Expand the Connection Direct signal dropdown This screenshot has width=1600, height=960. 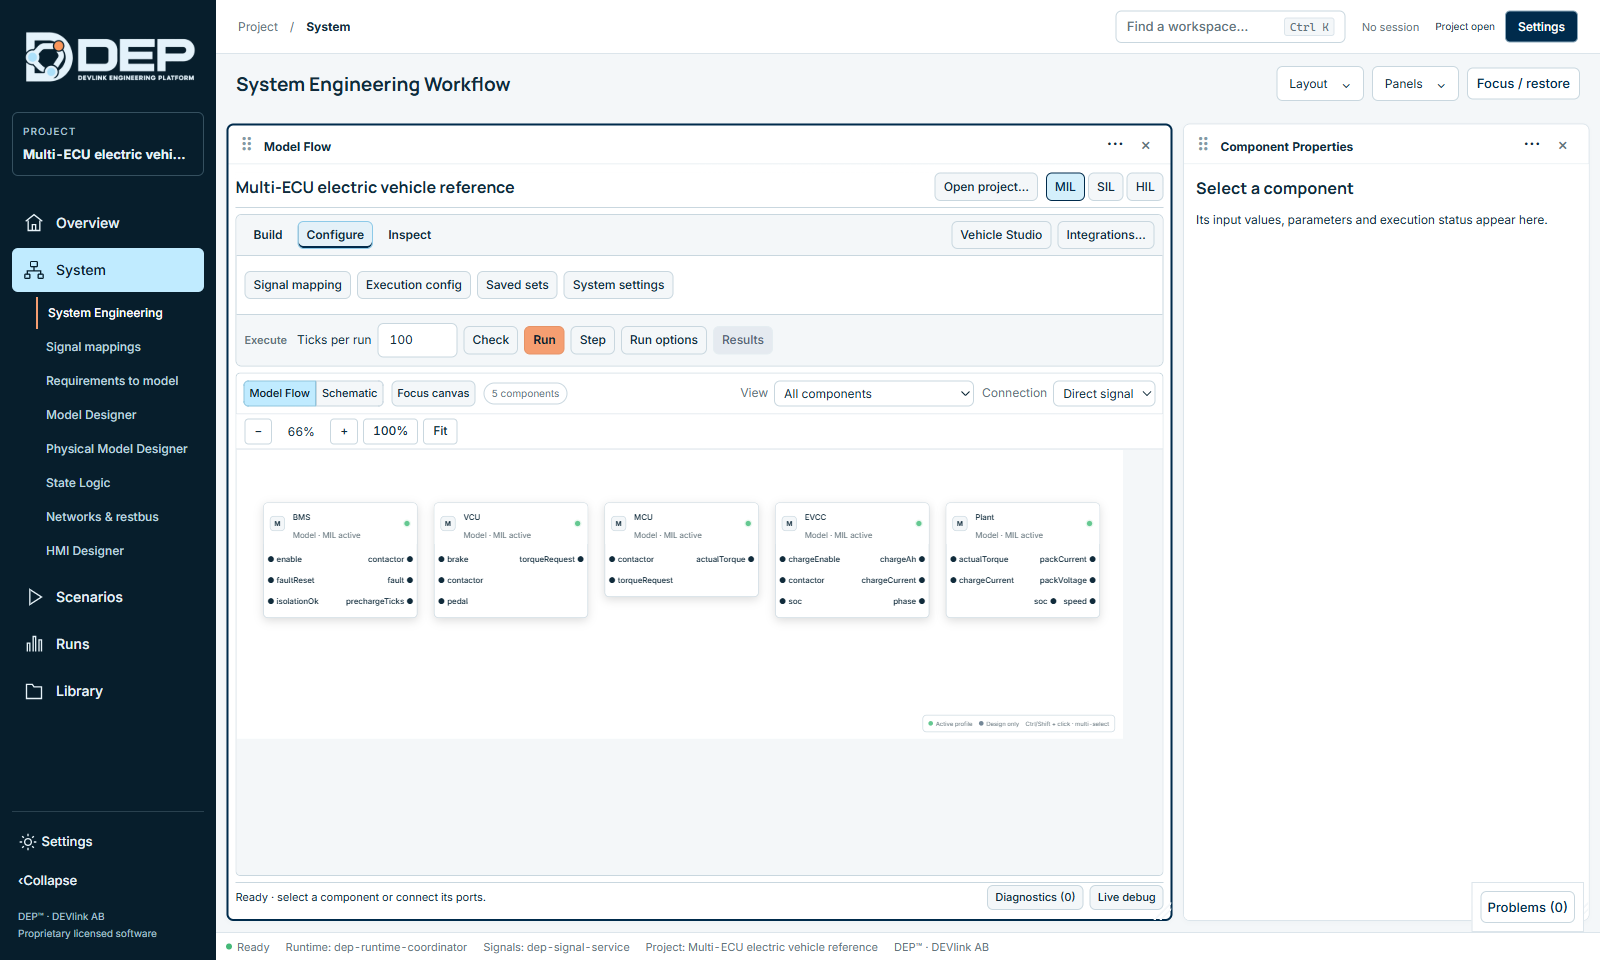1104,394
